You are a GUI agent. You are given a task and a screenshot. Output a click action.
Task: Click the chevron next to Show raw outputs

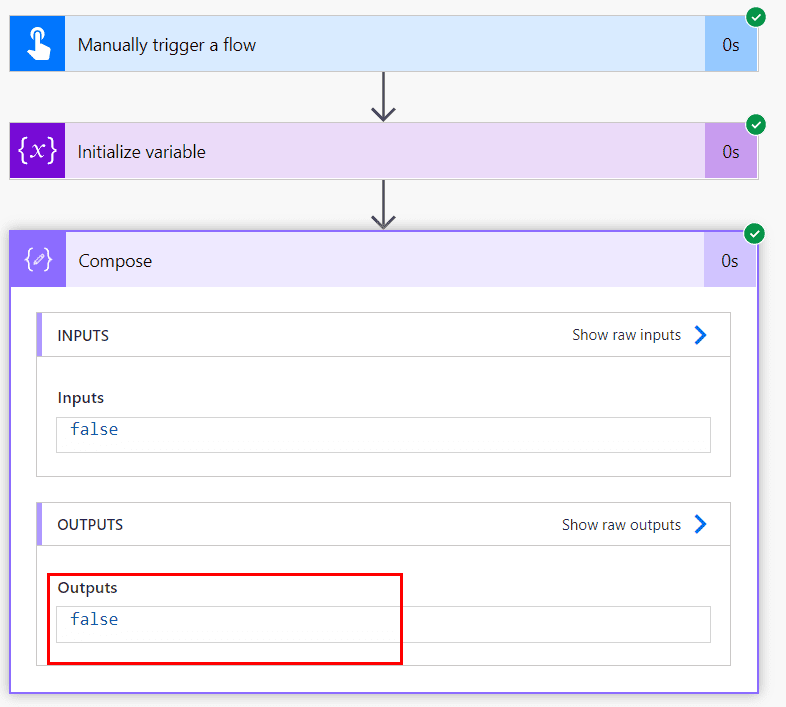(x=700, y=524)
